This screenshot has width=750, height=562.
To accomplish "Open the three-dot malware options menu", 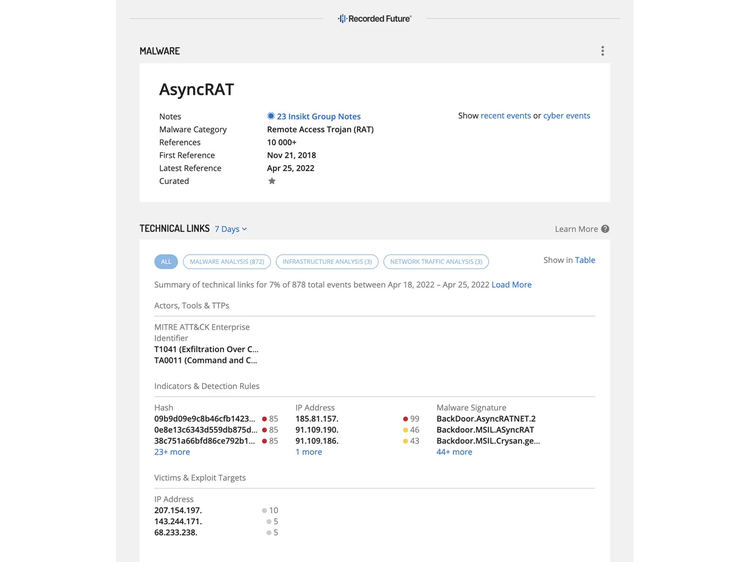I will [602, 51].
